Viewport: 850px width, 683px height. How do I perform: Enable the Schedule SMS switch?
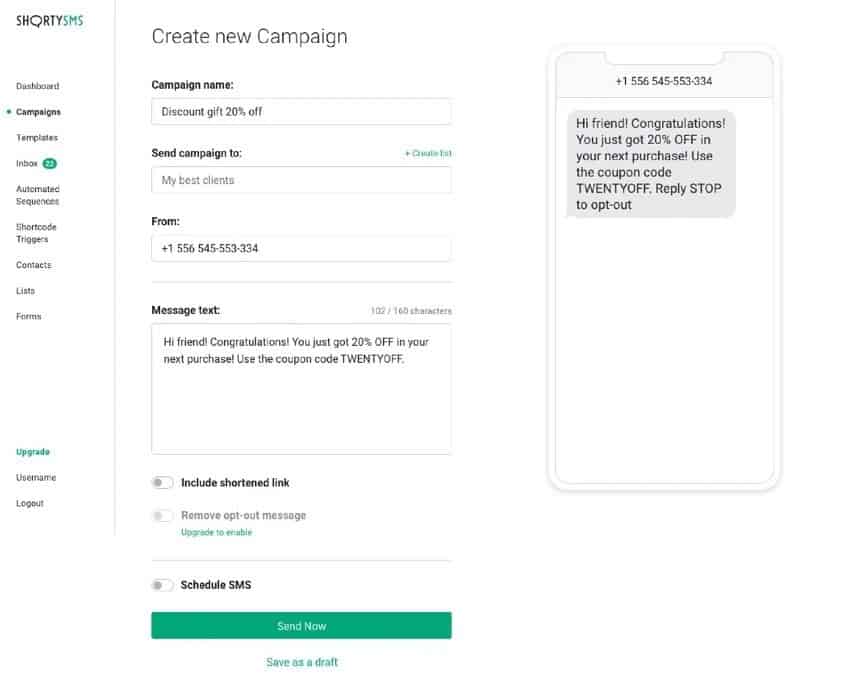point(162,585)
